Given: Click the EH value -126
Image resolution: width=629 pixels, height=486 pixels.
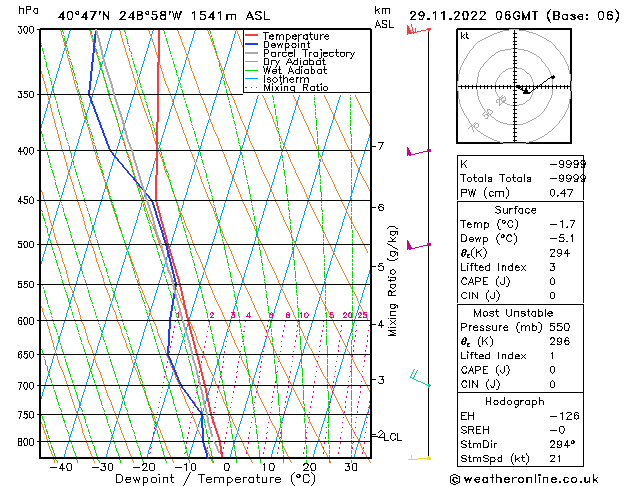Looking at the screenshot, I should [x=564, y=416].
